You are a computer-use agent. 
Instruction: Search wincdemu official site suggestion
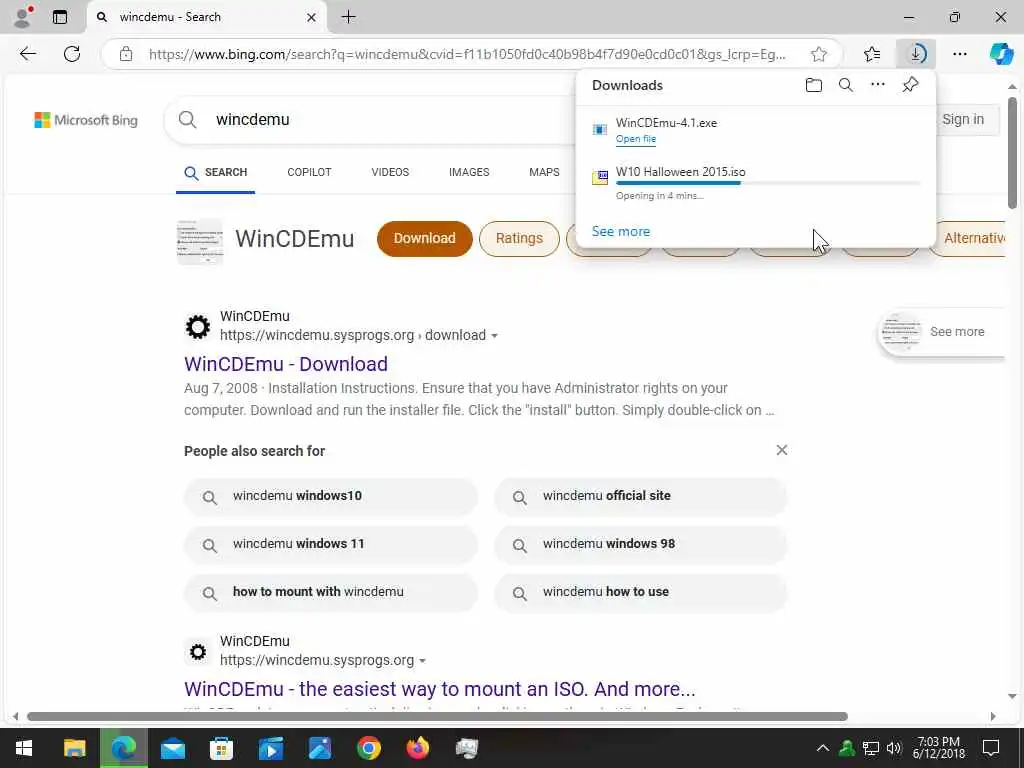click(x=641, y=496)
